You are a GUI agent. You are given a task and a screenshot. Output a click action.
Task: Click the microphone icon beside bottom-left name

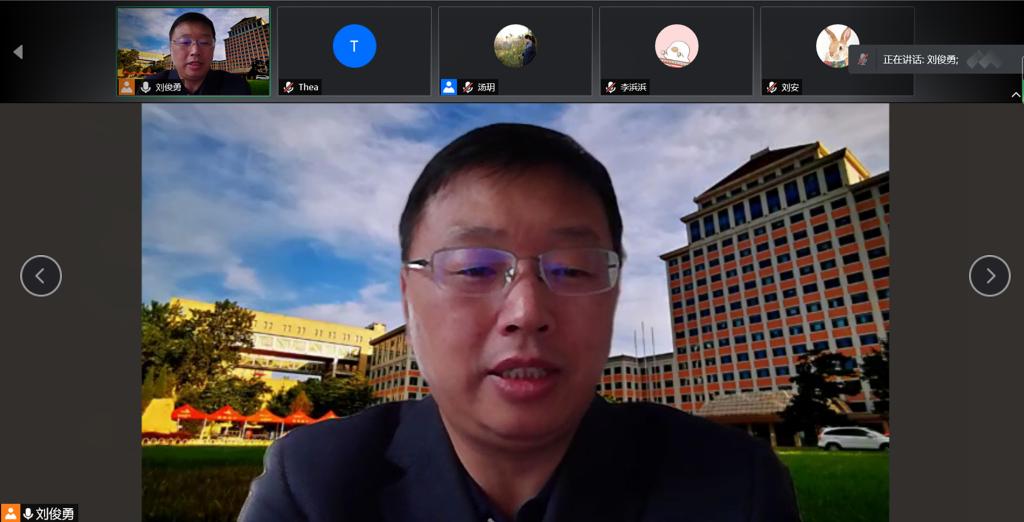28,513
